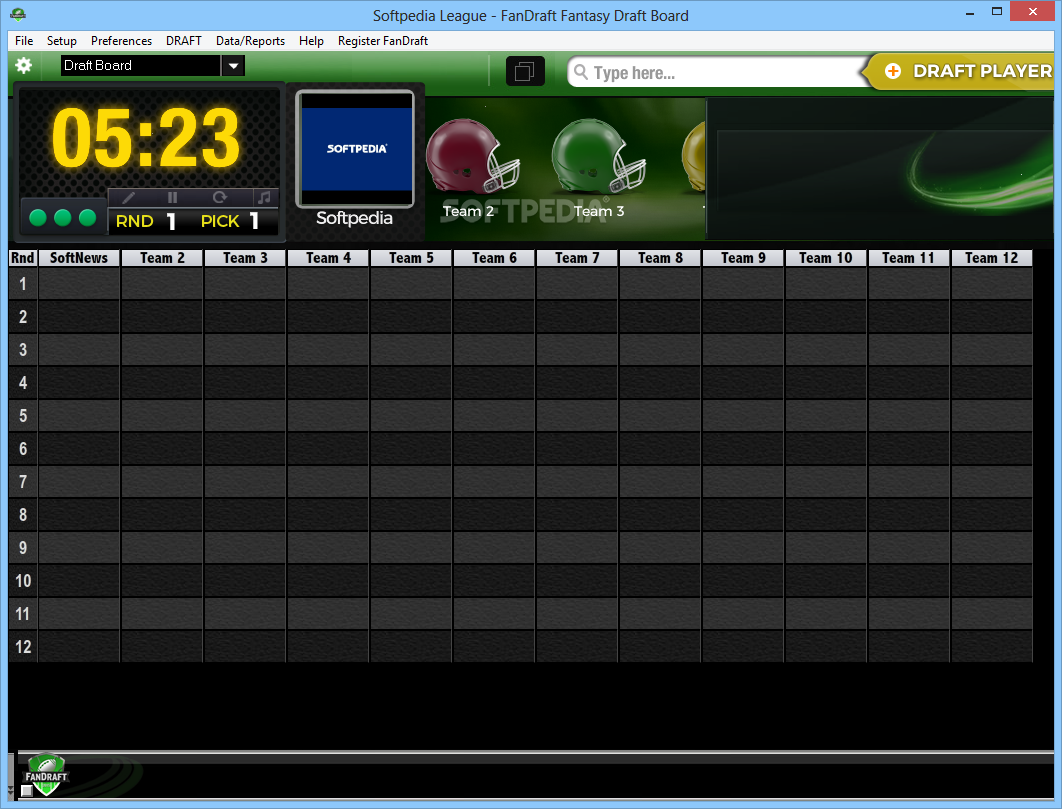Viewport: 1062px width, 809px height.
Task: Select the Team 6 column header
Action: 494,257
